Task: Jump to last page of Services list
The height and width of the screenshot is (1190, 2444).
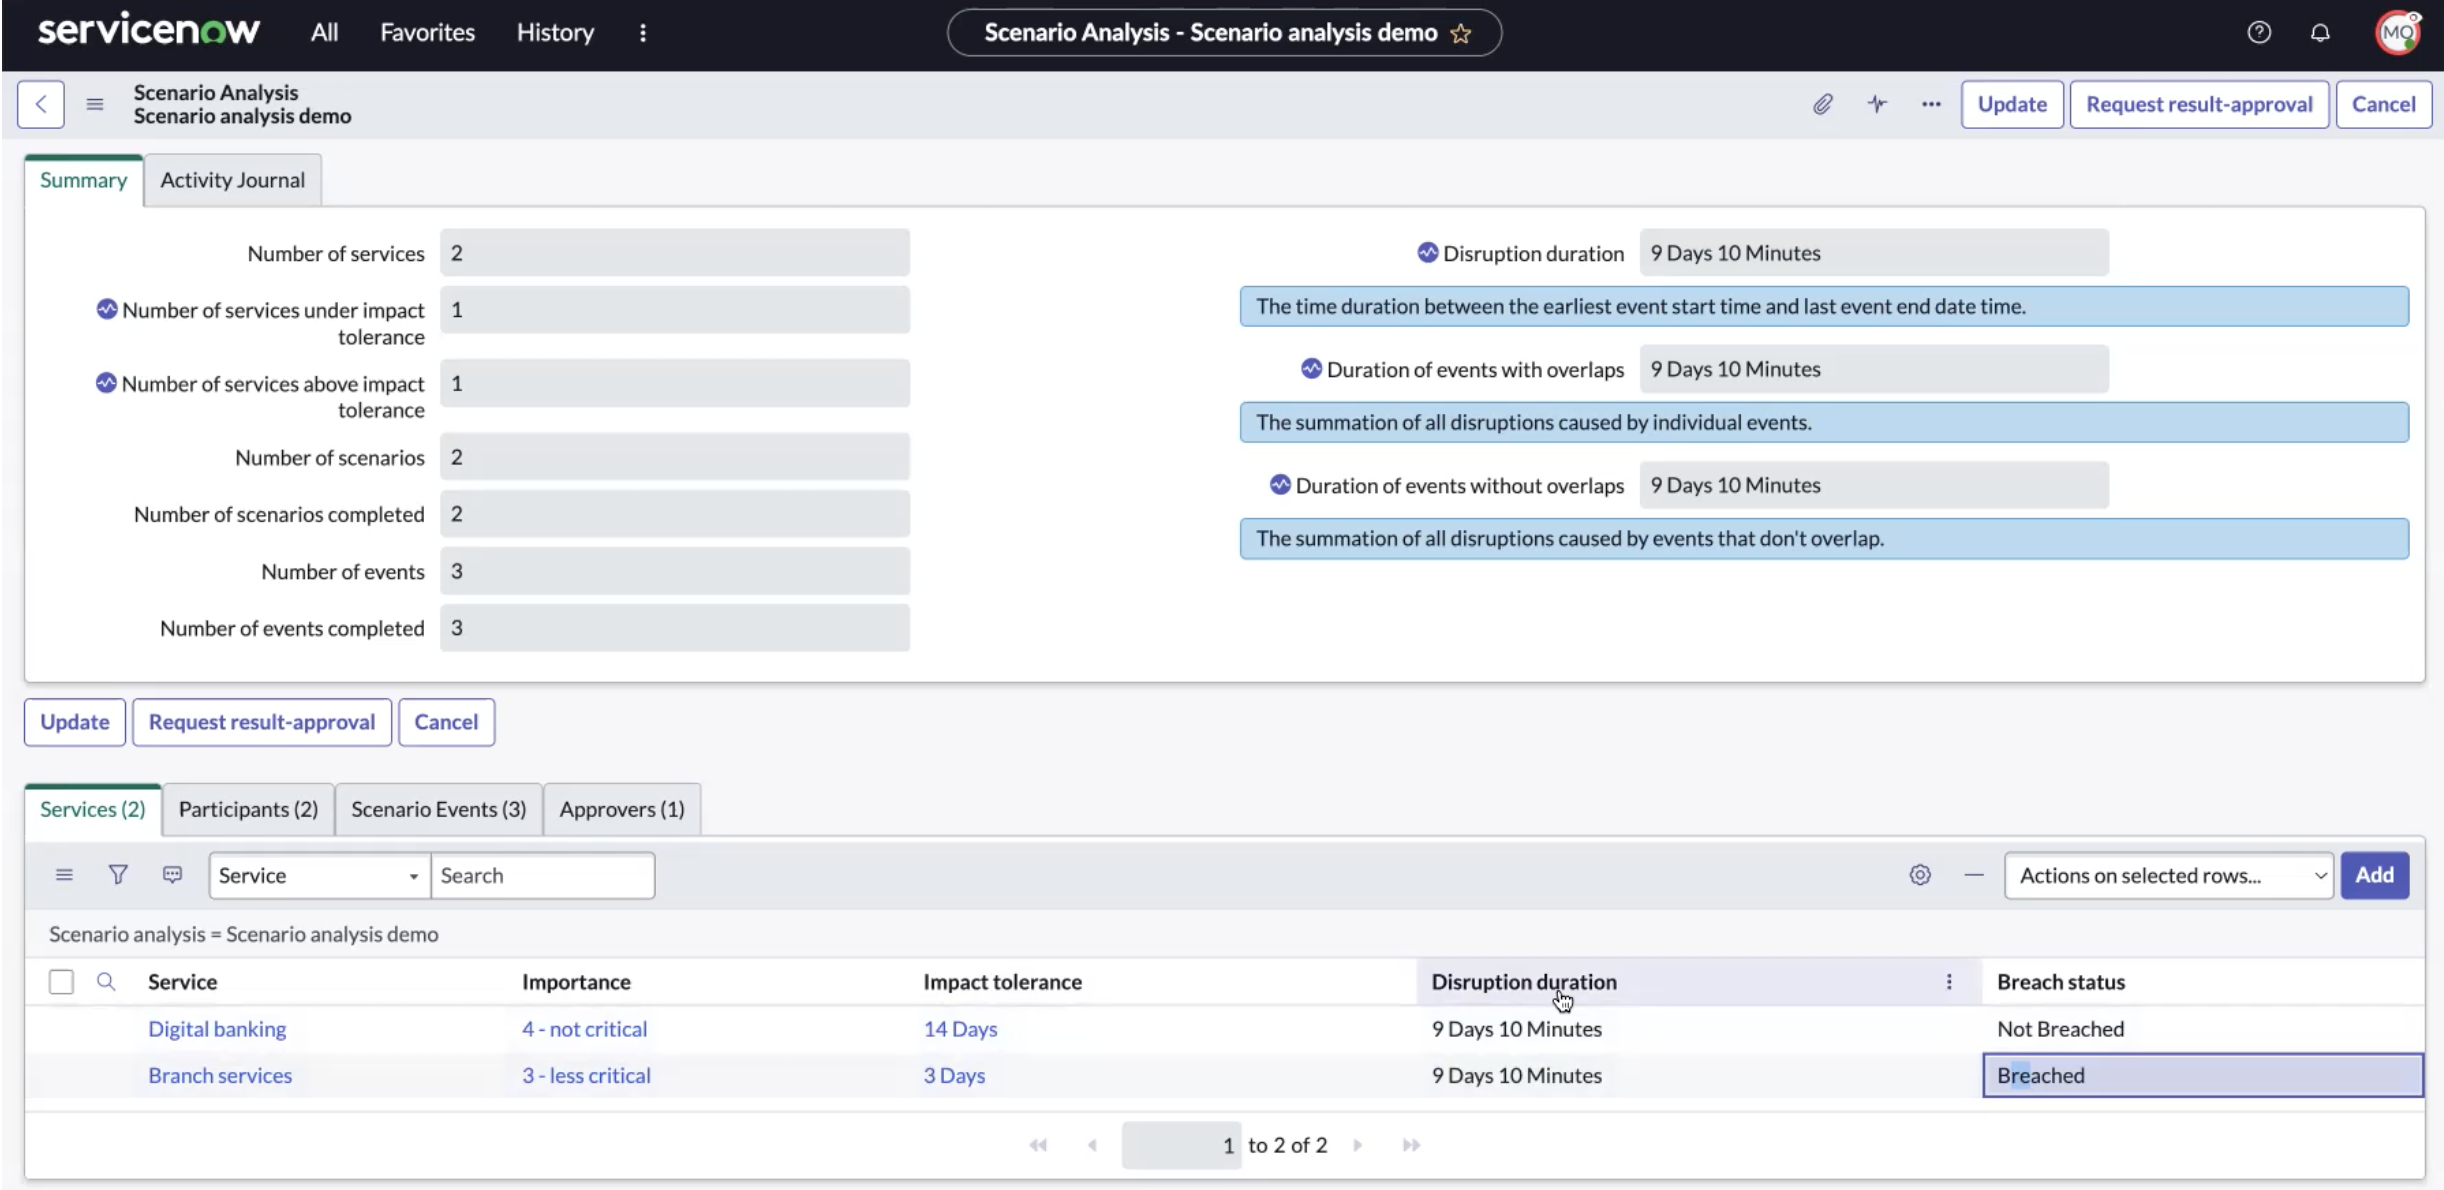Action: pos(1411,1145)
